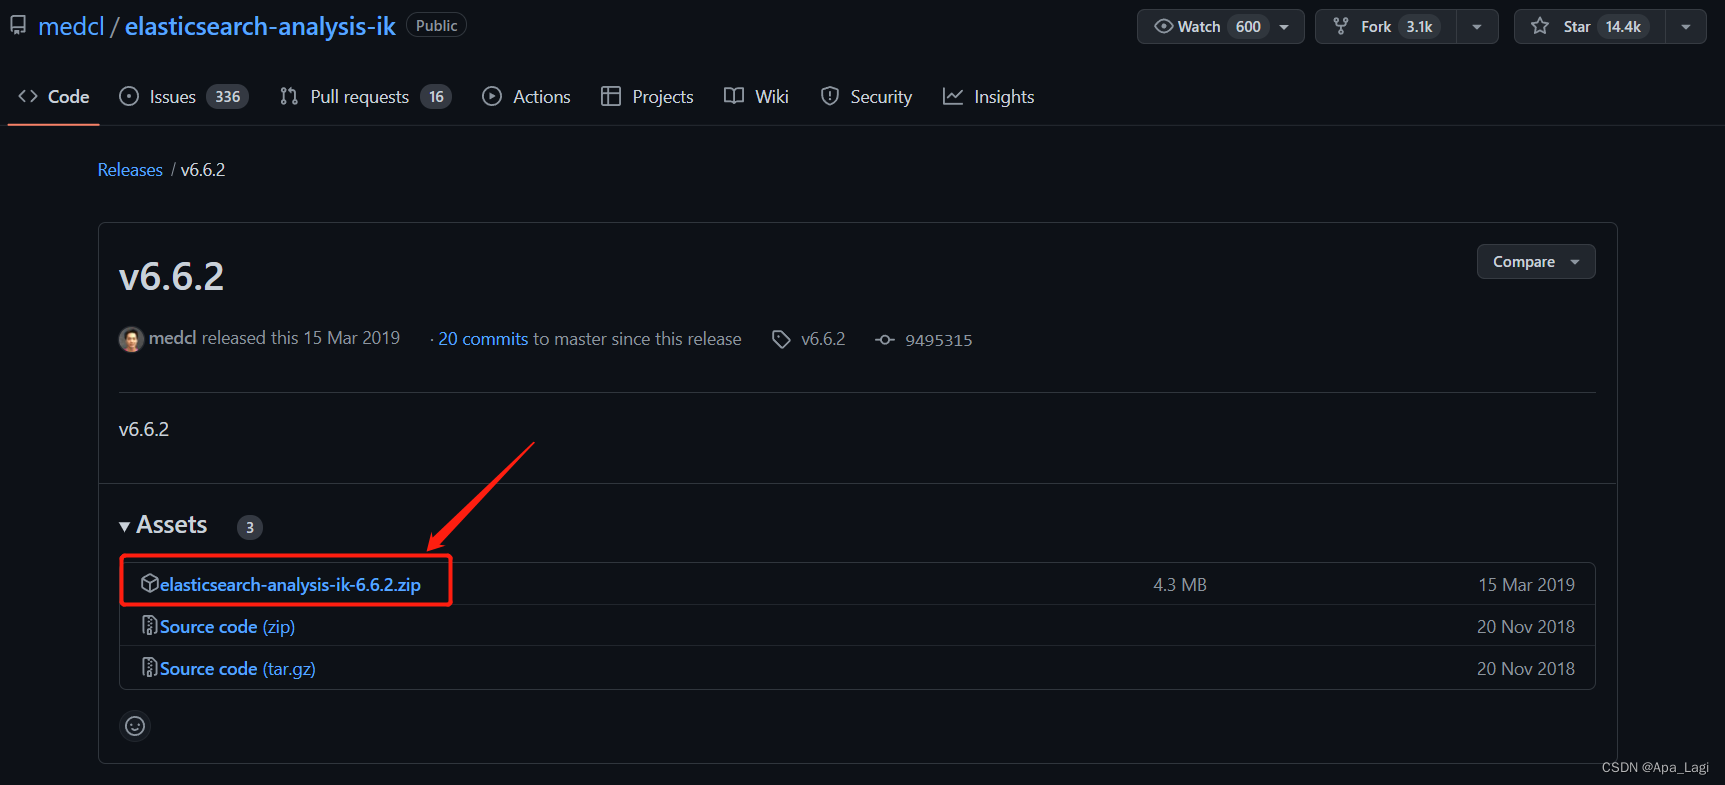
Task: Click the release date 15 Mar 2019 text
Action: click(x=352, y=338)
